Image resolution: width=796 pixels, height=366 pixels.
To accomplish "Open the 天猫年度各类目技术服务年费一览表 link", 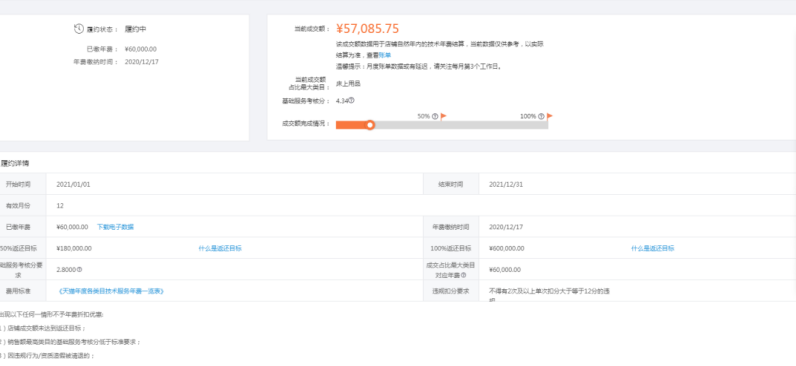I will pyautogui.click(x=111, y=291).
